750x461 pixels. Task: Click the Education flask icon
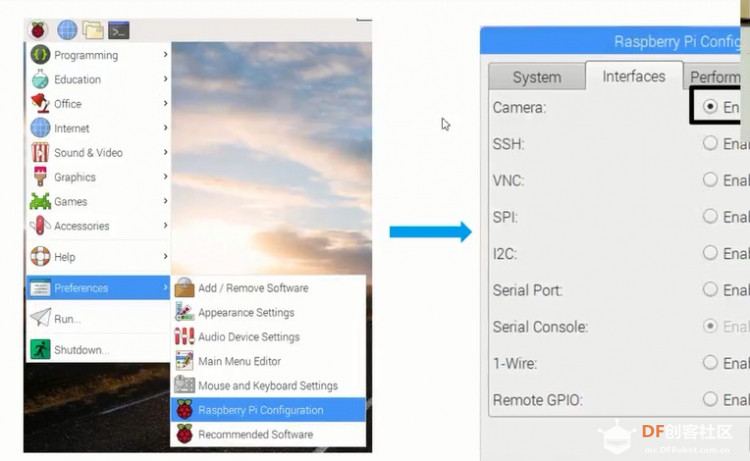click(x=40, y=79)
